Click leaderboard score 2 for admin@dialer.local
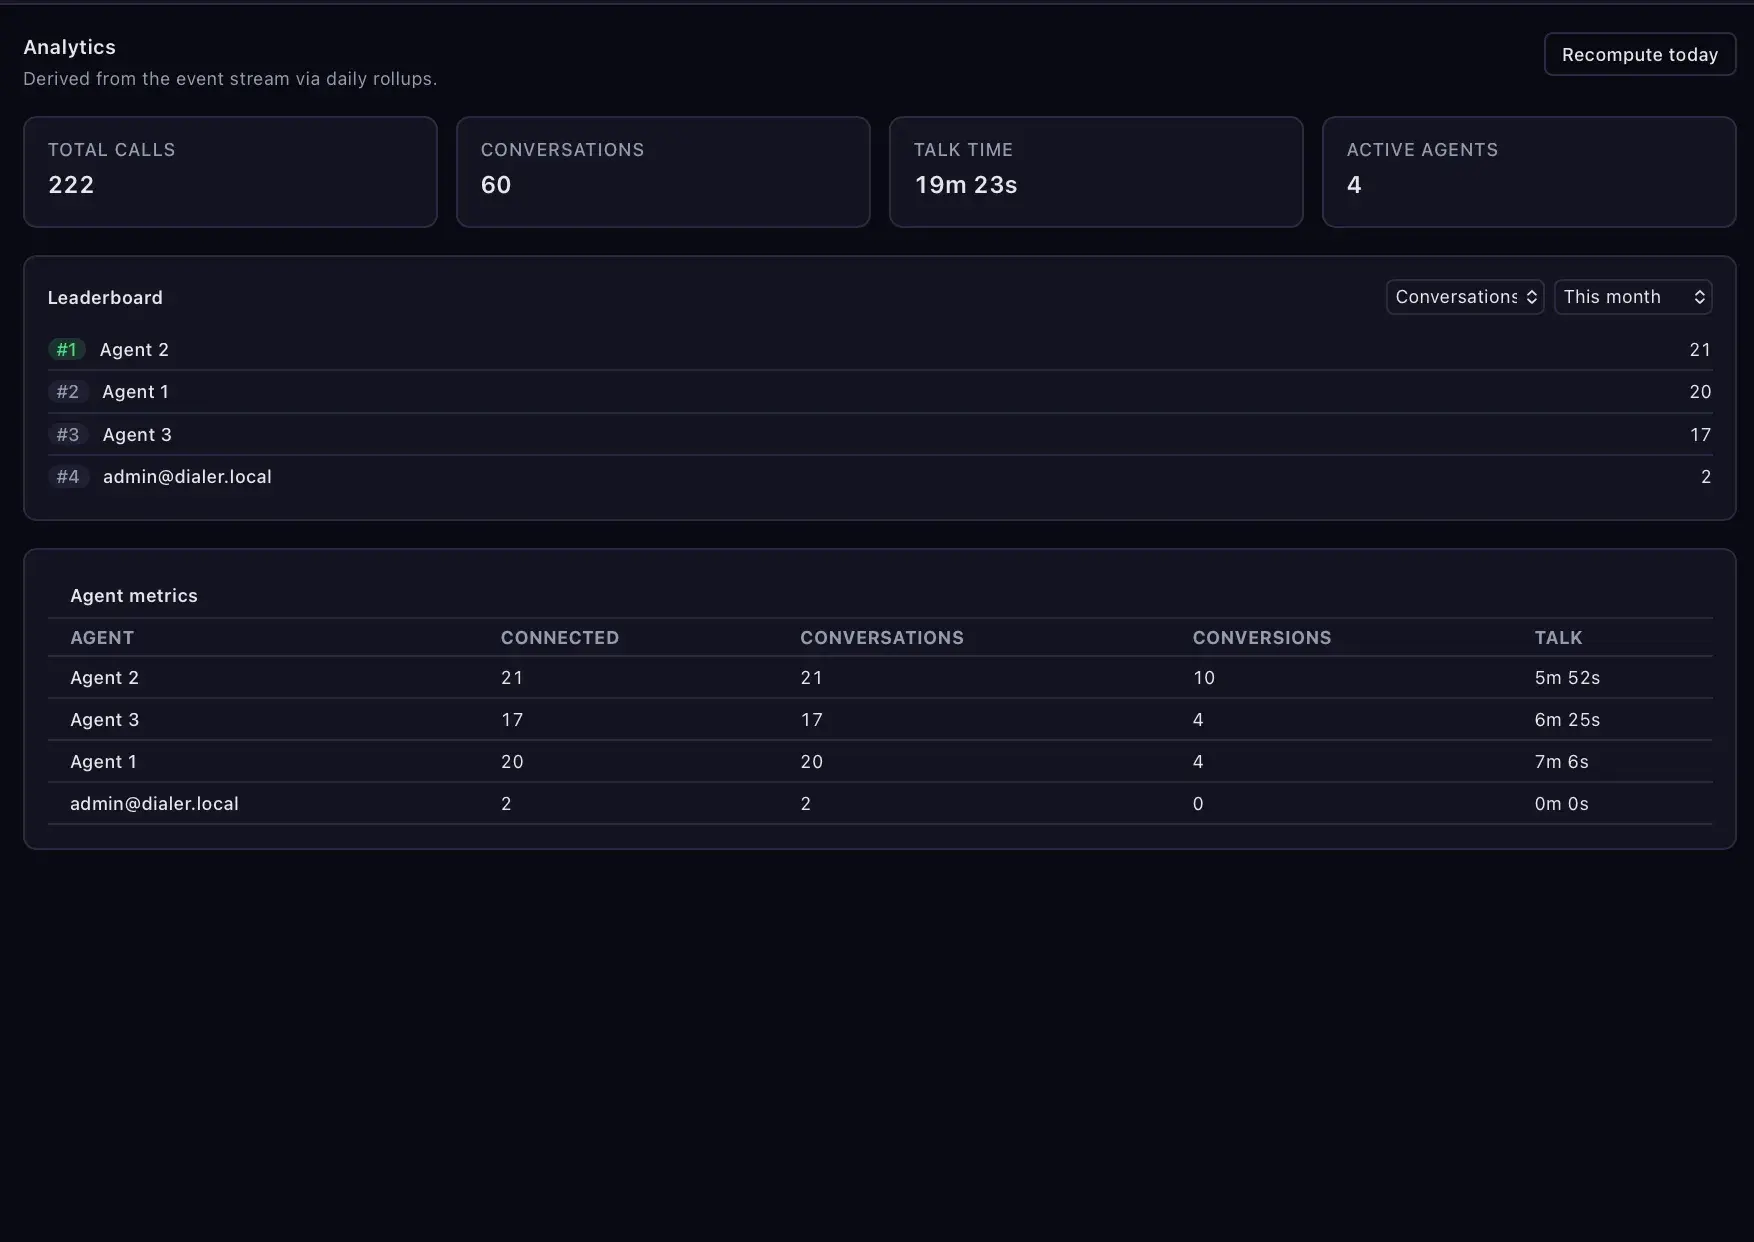1754x1242 pixels. (1706, 477)
